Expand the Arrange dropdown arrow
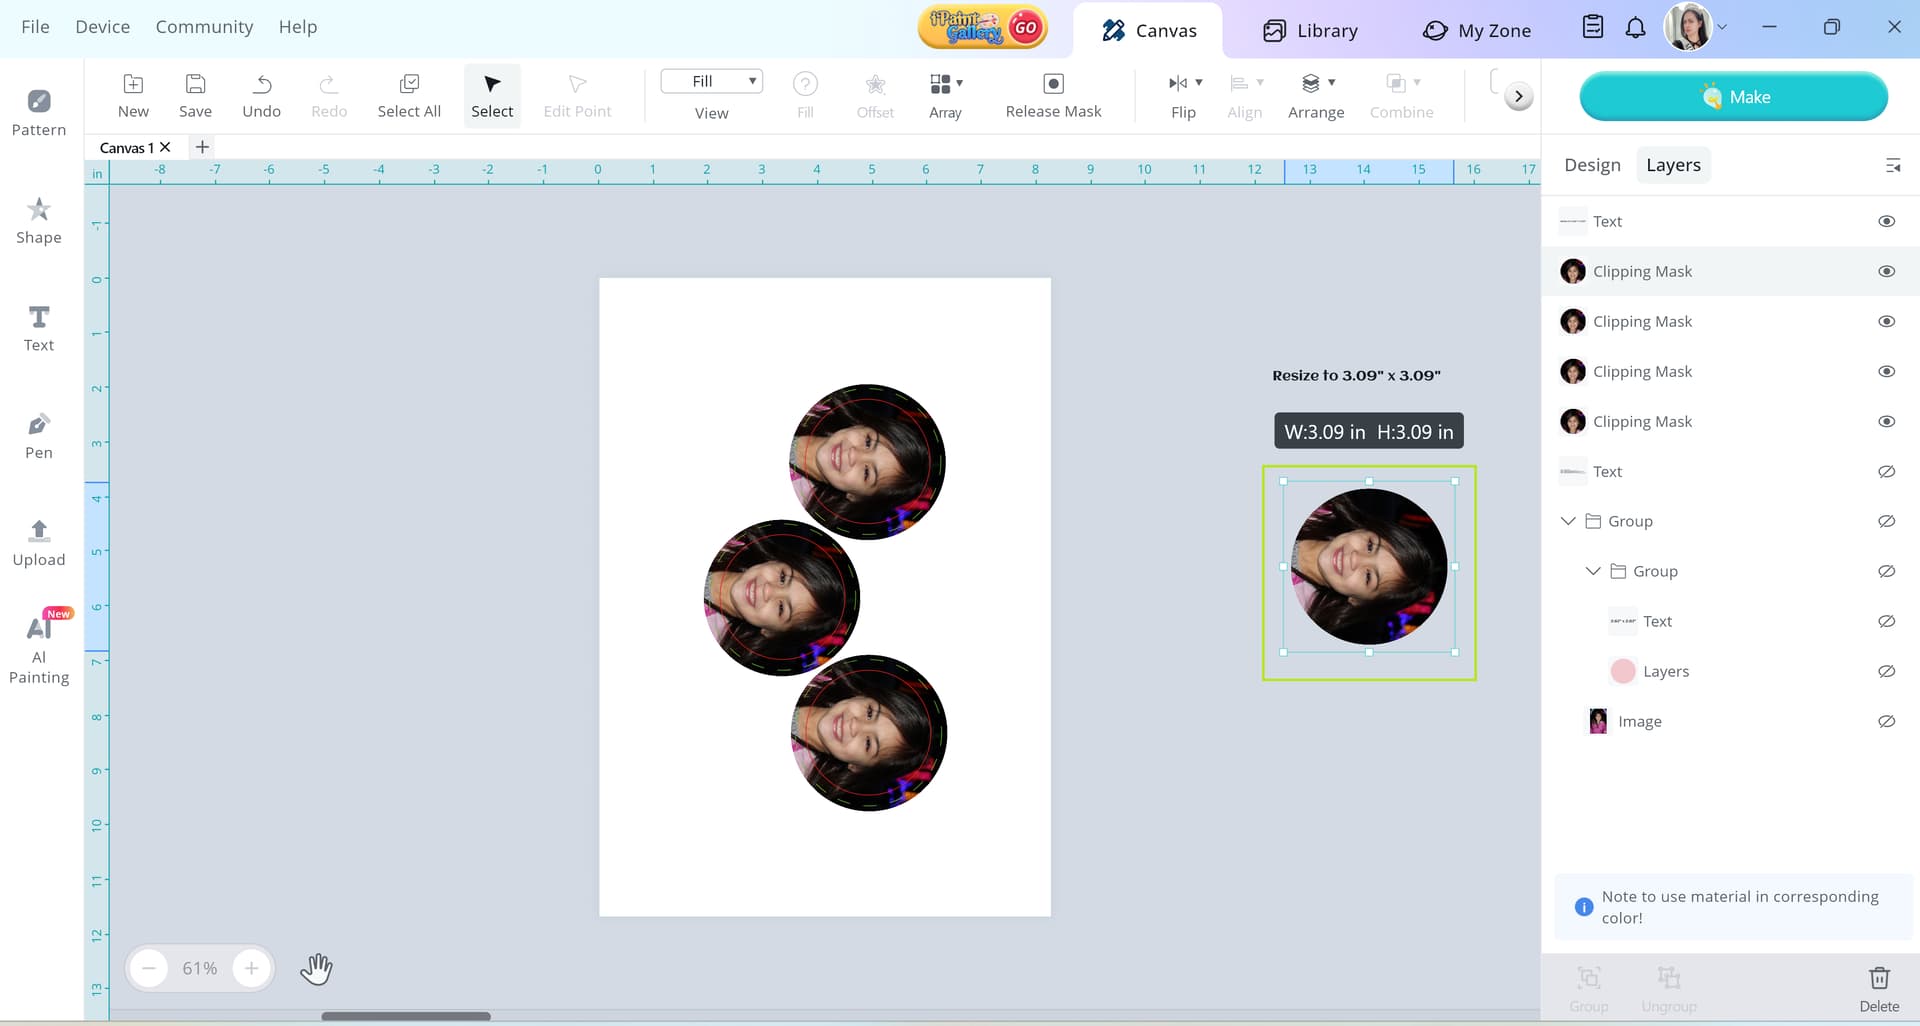Viewport: 1920px width, 1026px height. click(x=1332, y=83)
